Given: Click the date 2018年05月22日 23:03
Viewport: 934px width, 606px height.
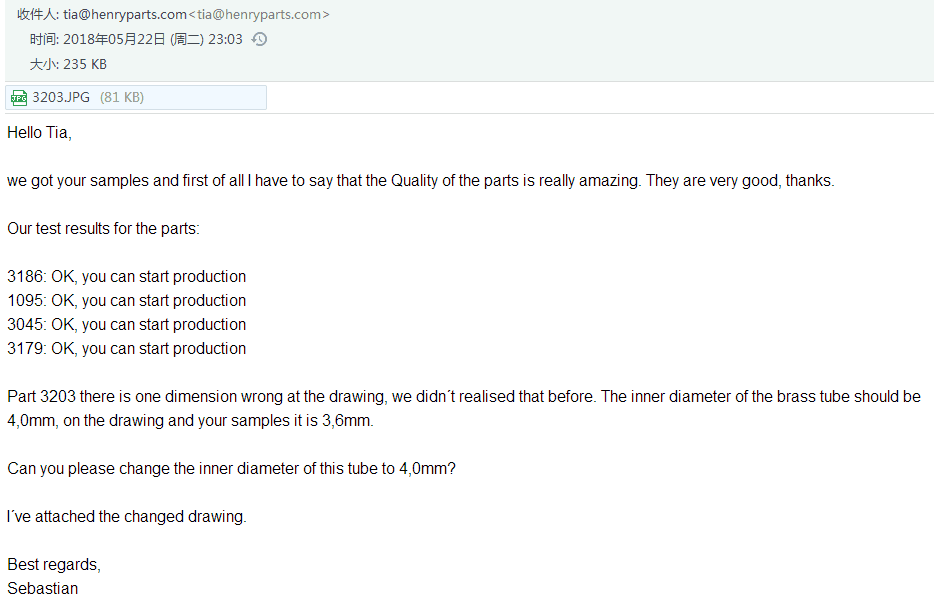Looking at the screenshot, I should coord(152,39).
